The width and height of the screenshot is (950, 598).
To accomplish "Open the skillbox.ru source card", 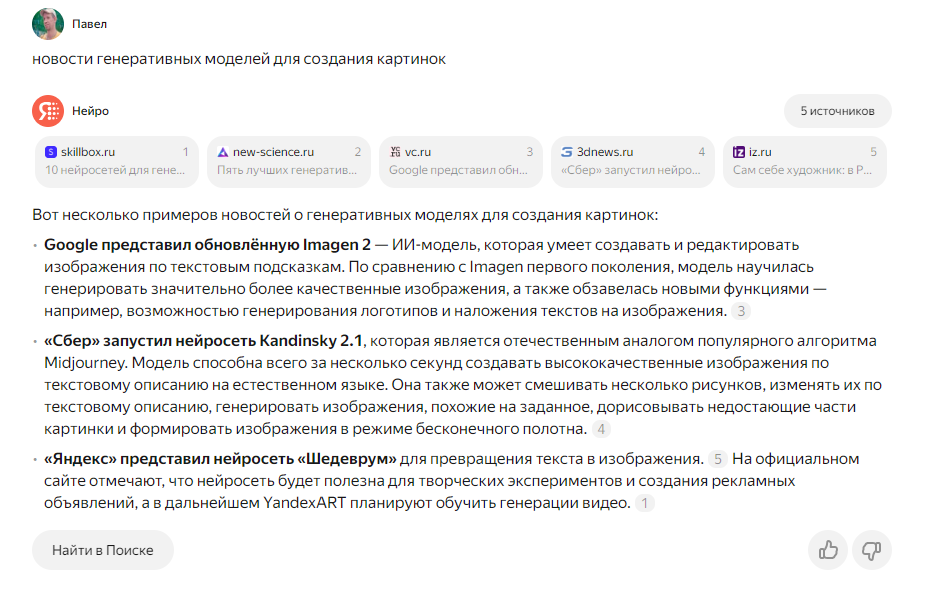I will pos(117,162).
